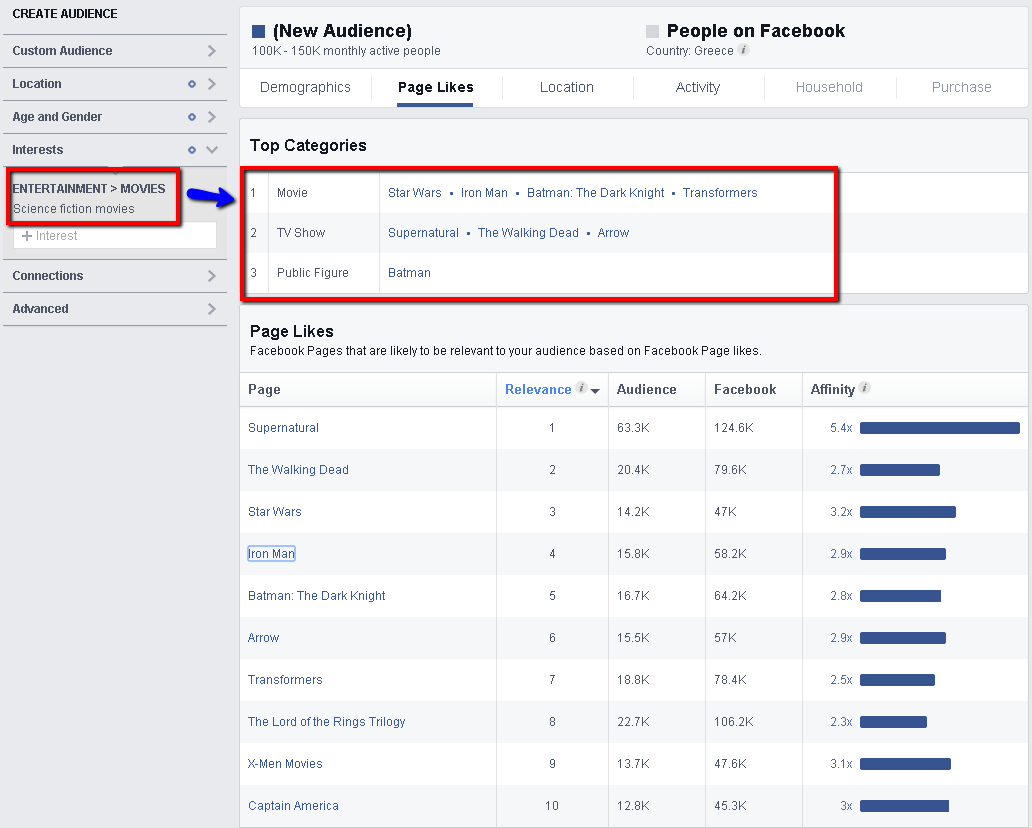The image size is (1032, 828).
Task: Click the 3.2x affinity value for Star Wars
Action: pyautogui.click(x=841, y=512)
